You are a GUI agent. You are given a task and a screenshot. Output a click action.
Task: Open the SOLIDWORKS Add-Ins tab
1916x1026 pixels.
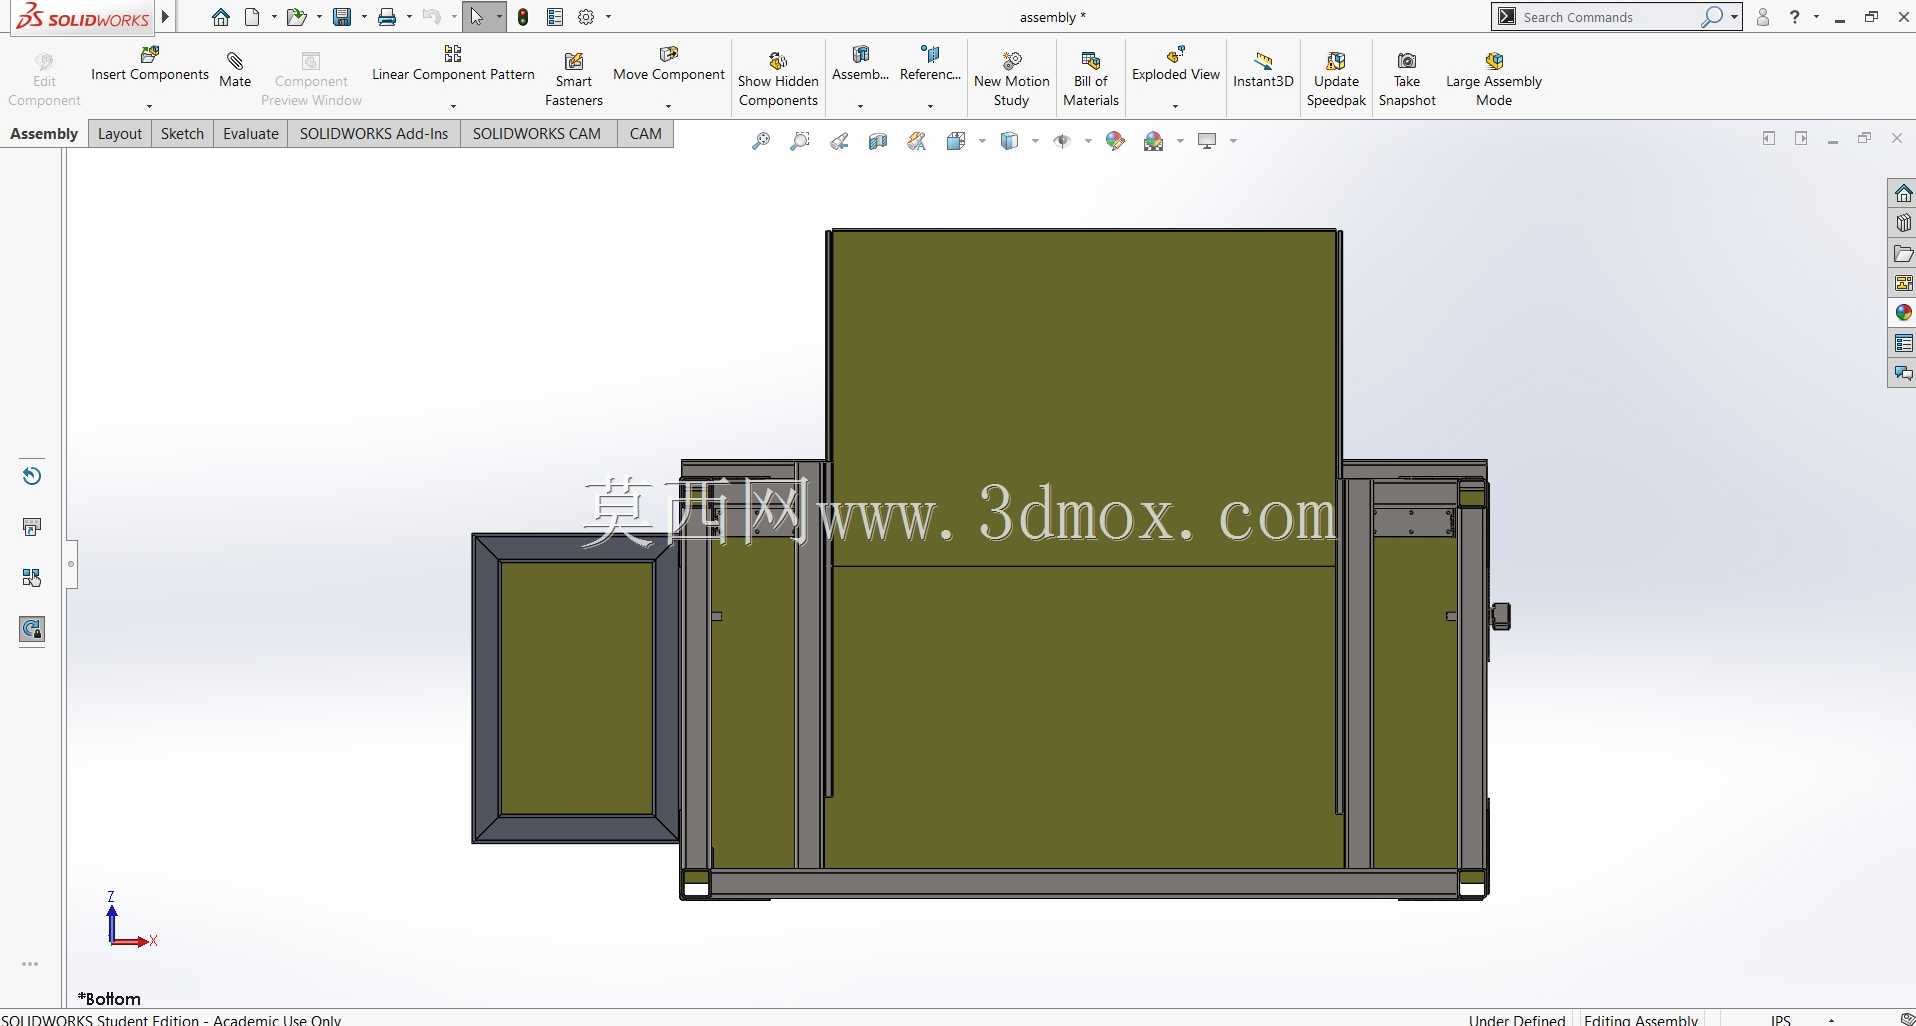coord(374,134)
